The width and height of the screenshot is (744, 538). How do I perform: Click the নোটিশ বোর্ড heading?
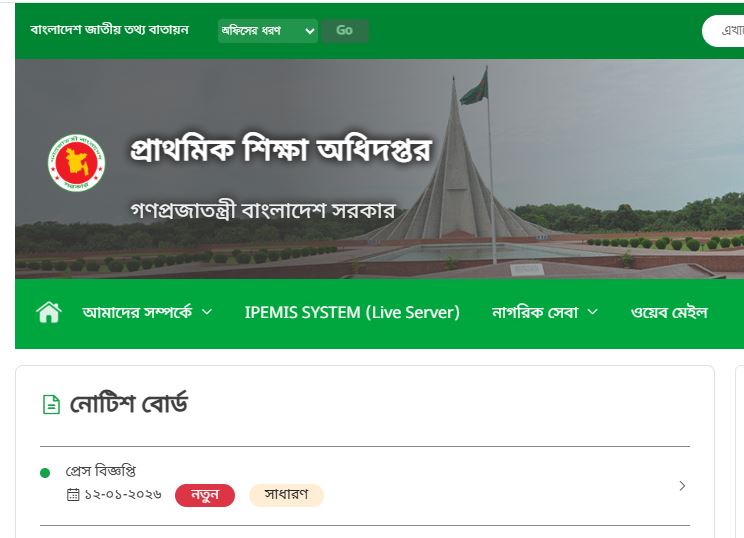point(128,405)
